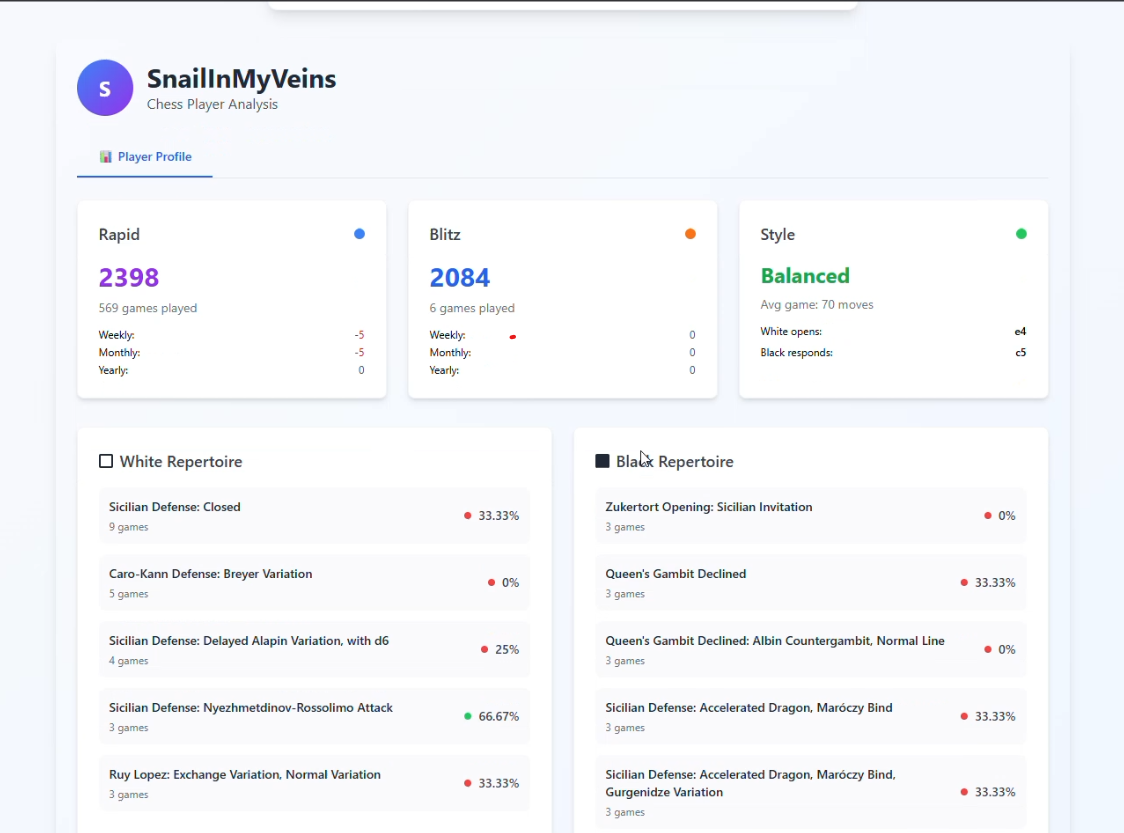The width and height of the screenshot is (1124, 833).
Task: Click the Rapid Weekly -5 value
Action: pos(359,335)
